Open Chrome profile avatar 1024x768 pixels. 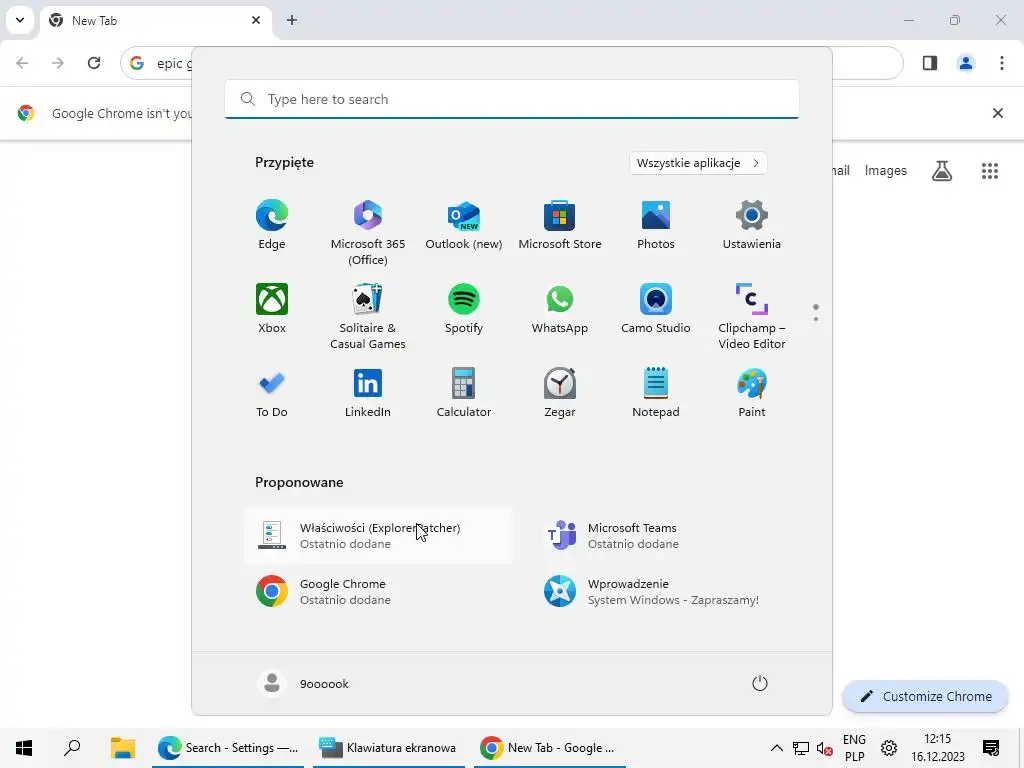pos(966,63)
